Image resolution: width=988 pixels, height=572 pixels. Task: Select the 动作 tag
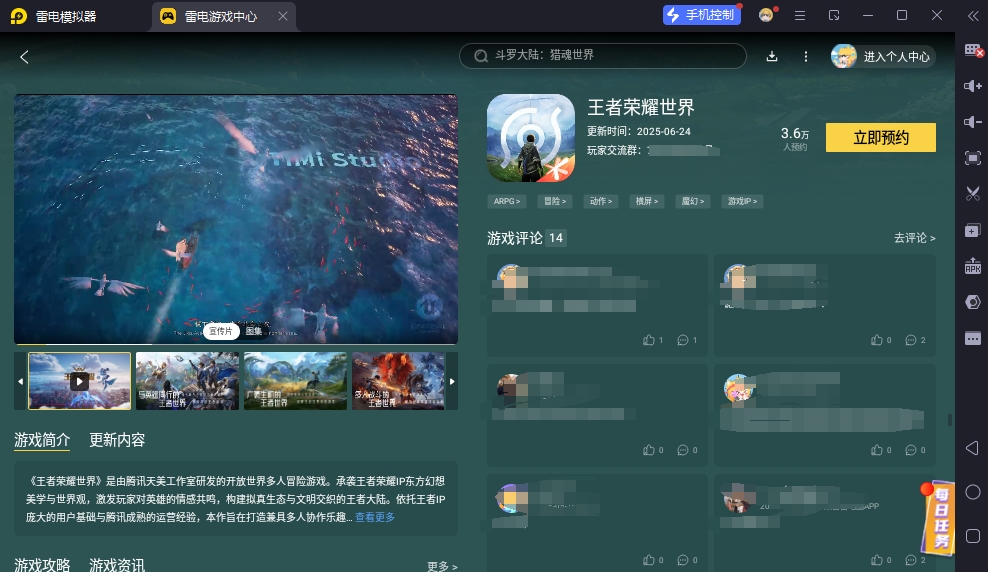601,201
